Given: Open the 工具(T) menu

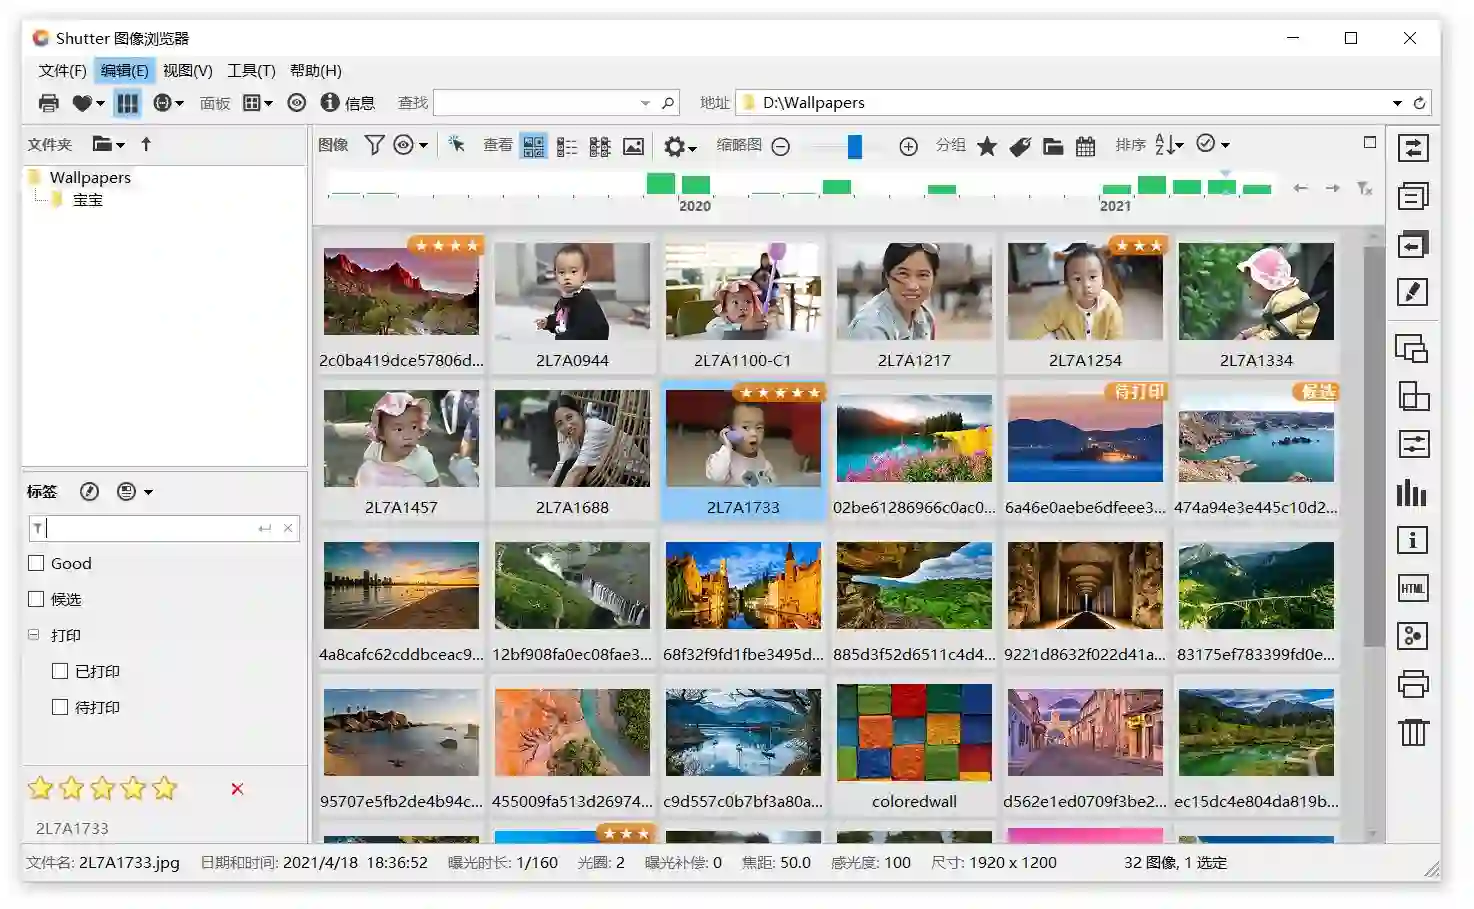Looking at the screenshot, I should (x=251, y=70).
